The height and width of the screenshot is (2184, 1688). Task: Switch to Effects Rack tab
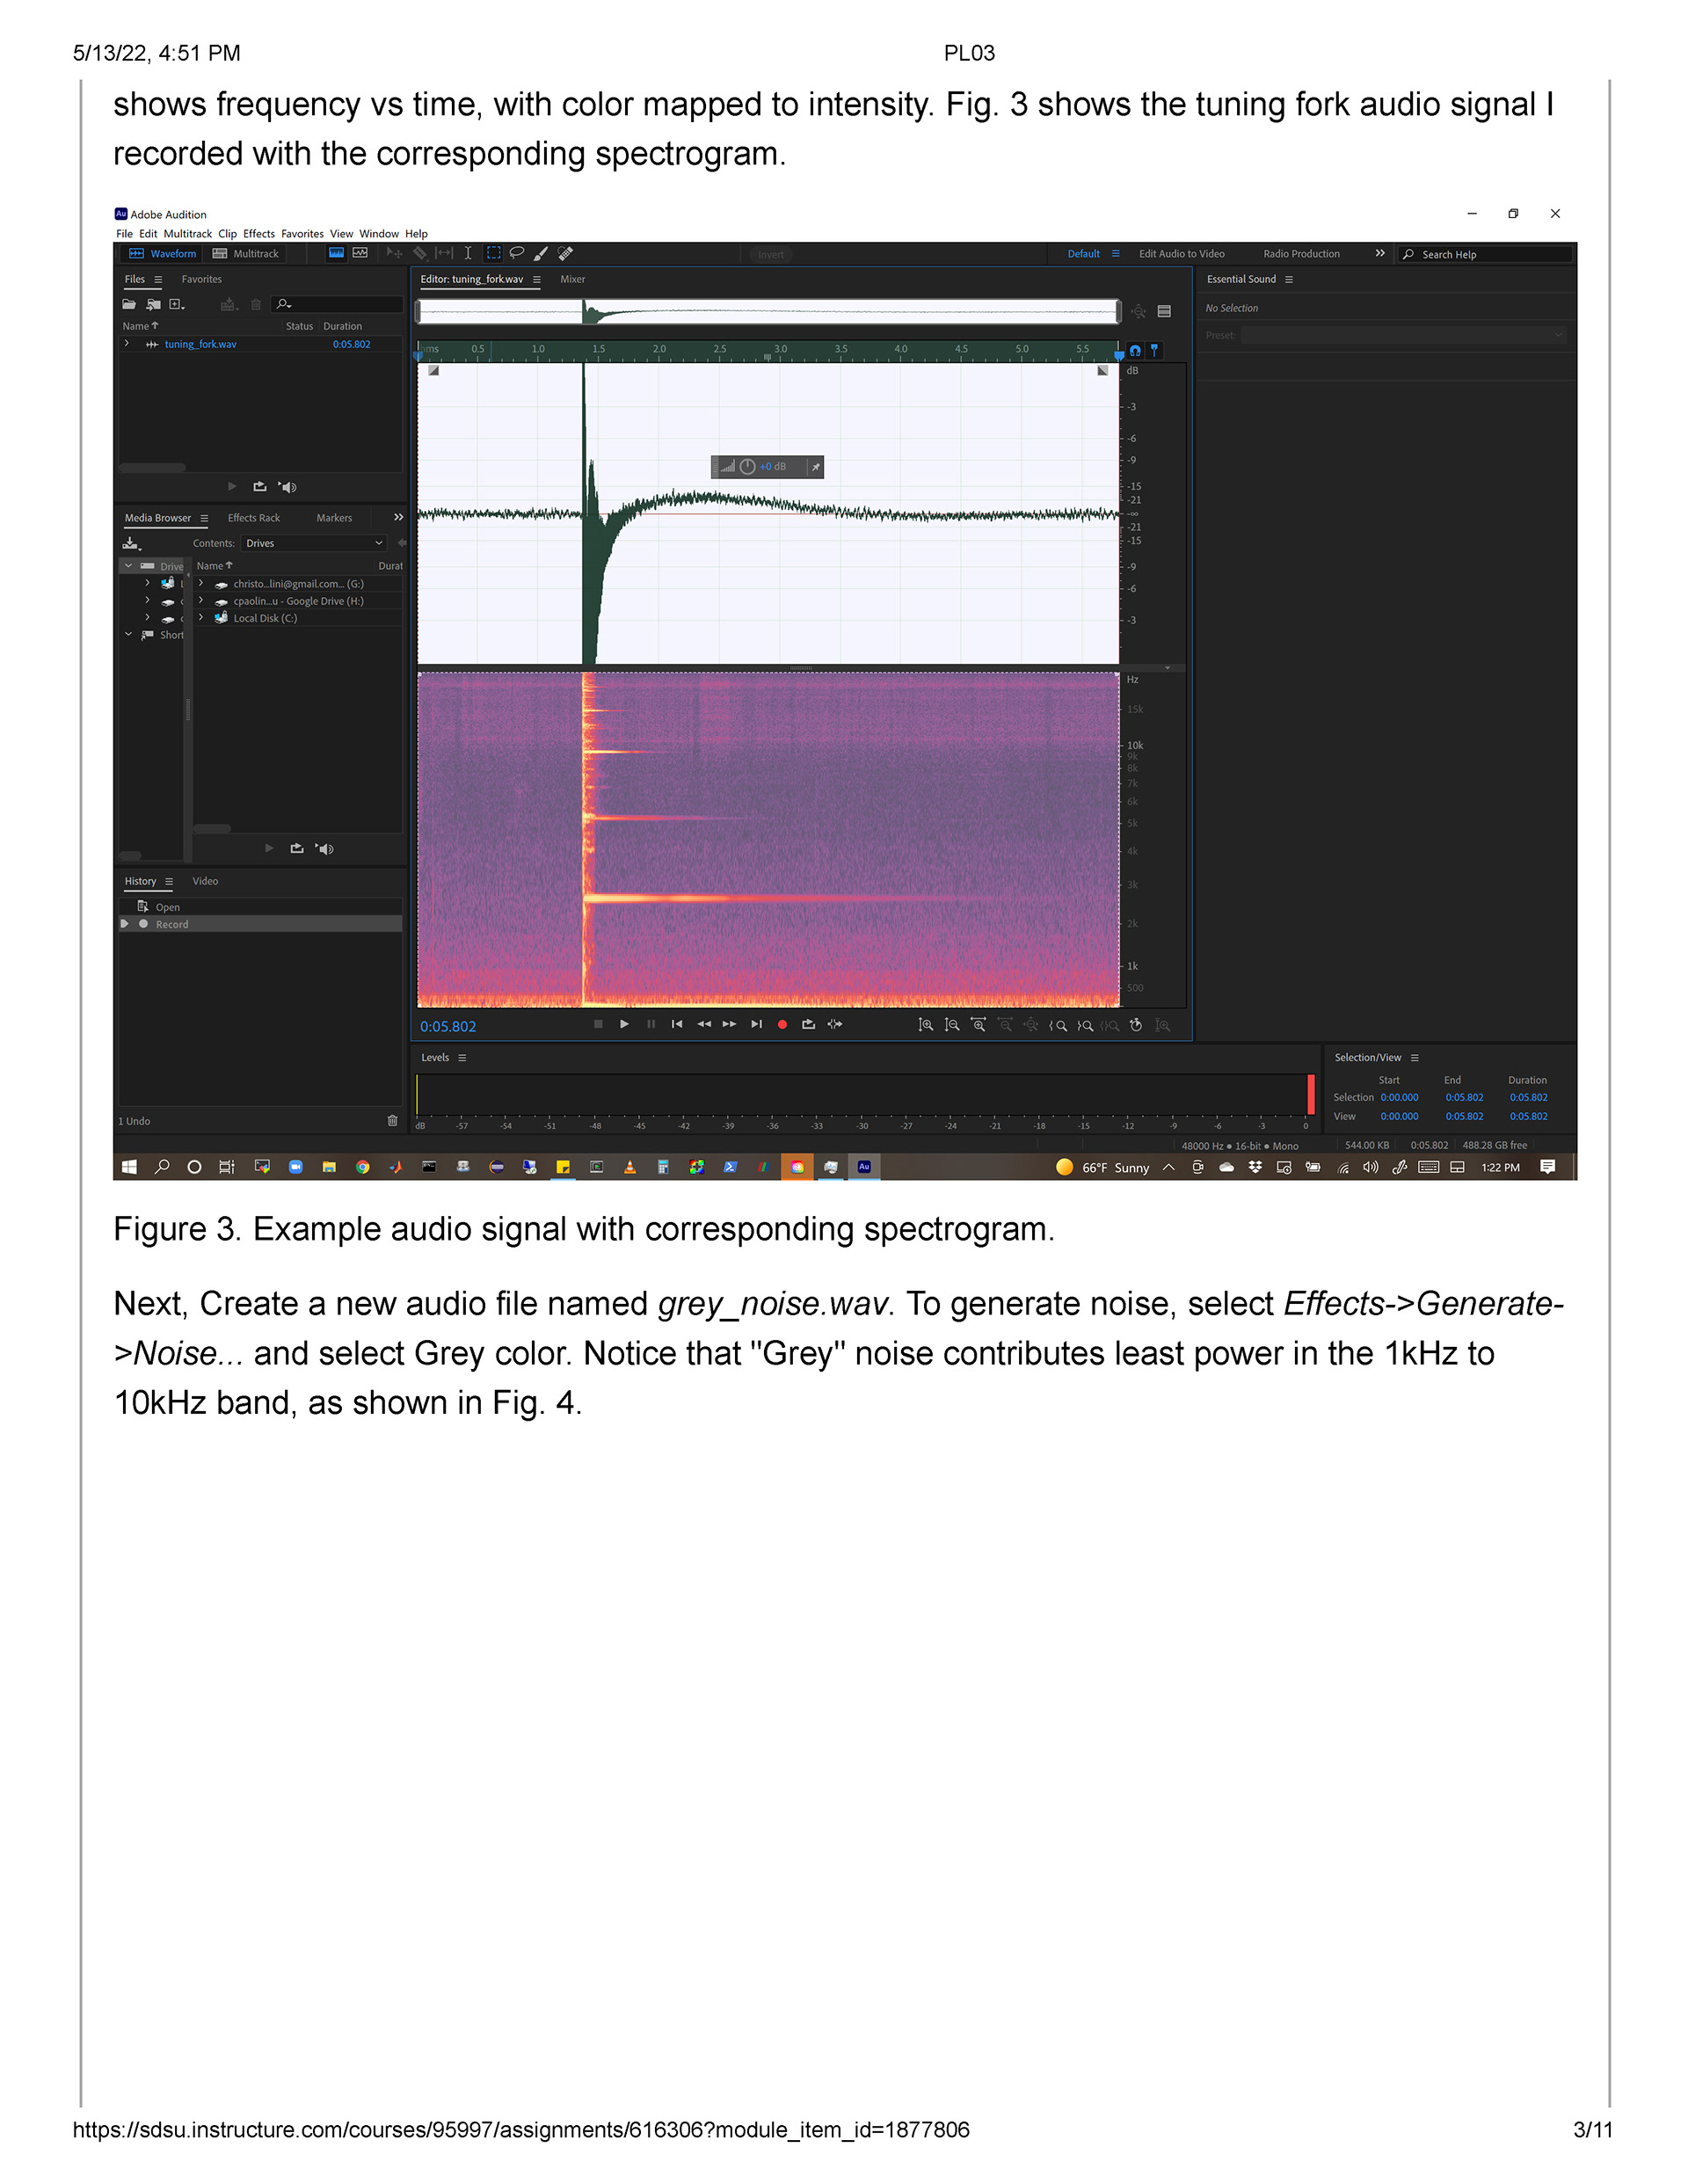(254, 518)
